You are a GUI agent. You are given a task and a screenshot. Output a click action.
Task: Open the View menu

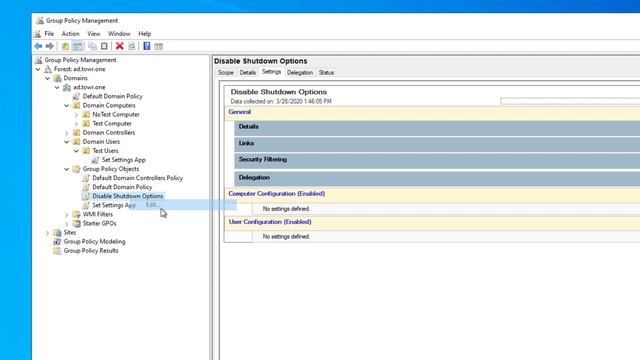(x=93, y=34)
